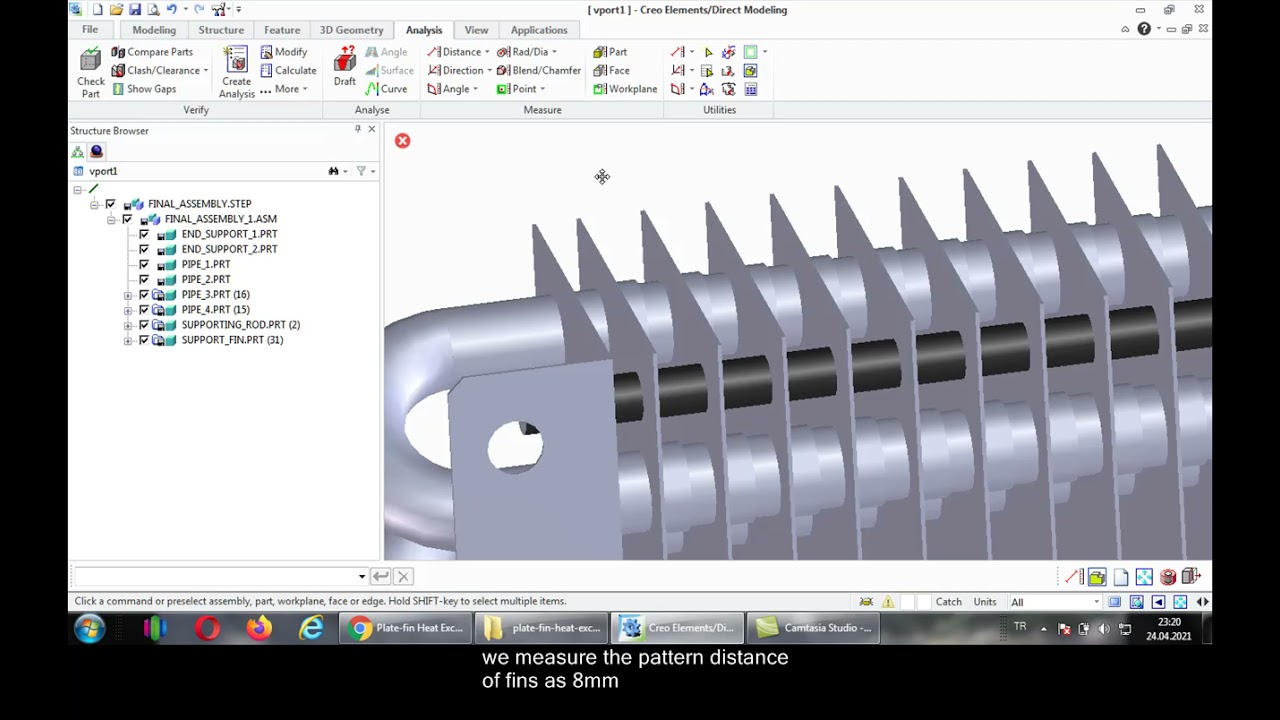
Task: Open the Help question mark icon
Action: (1144, 29)
